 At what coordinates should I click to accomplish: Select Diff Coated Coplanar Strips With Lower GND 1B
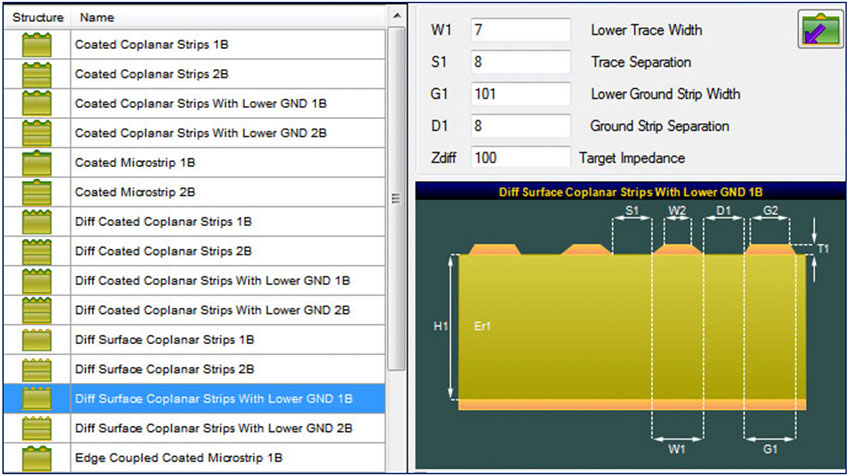point(212,281)
